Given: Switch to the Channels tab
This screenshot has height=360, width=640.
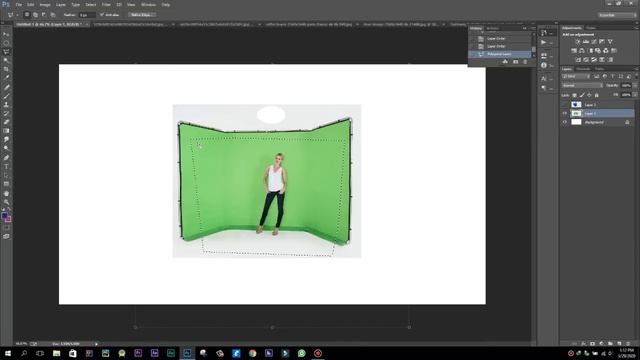Looking at the screenshot, I should pyautogui.click(x=583, y=69).
